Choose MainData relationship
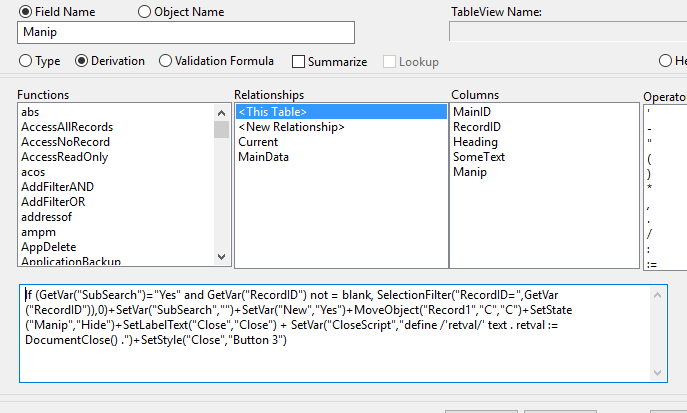The image size is (687, 413). (263, 157)
